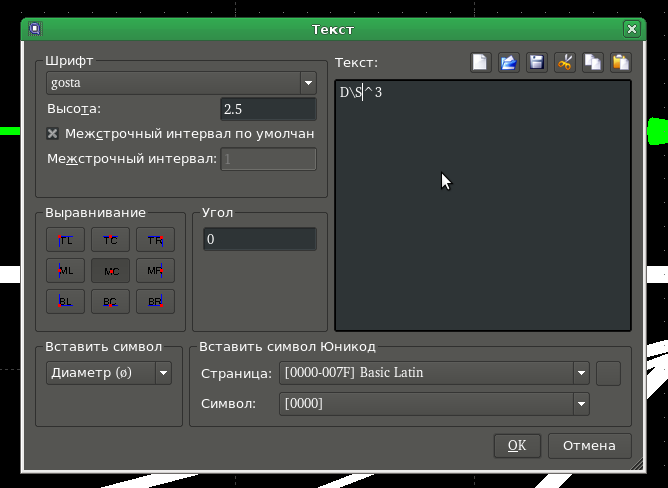Set alignment to top center (TC)
The width and height of the screenshot is (668, 488).
click(110, 240)
